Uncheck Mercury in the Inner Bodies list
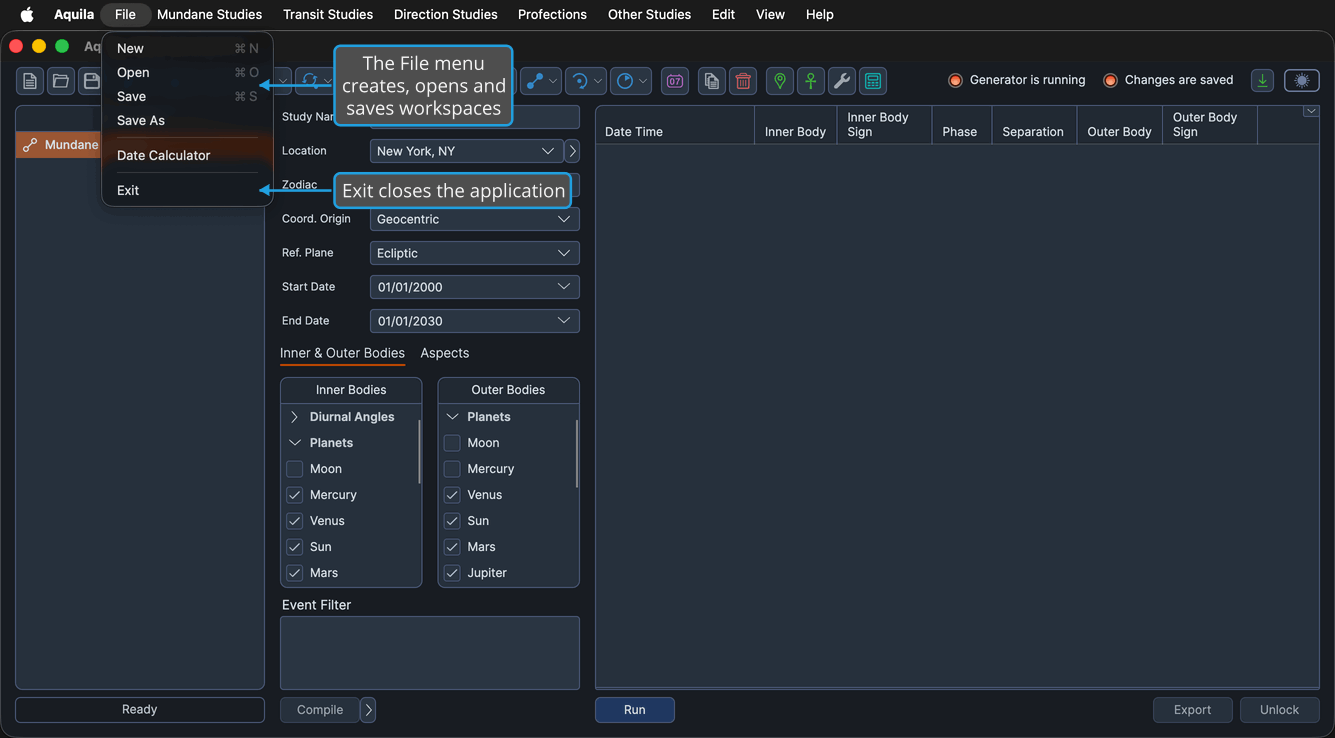The width and height of the screenshot is (1335, 738). pyautogui.click(x=295, y=495)
